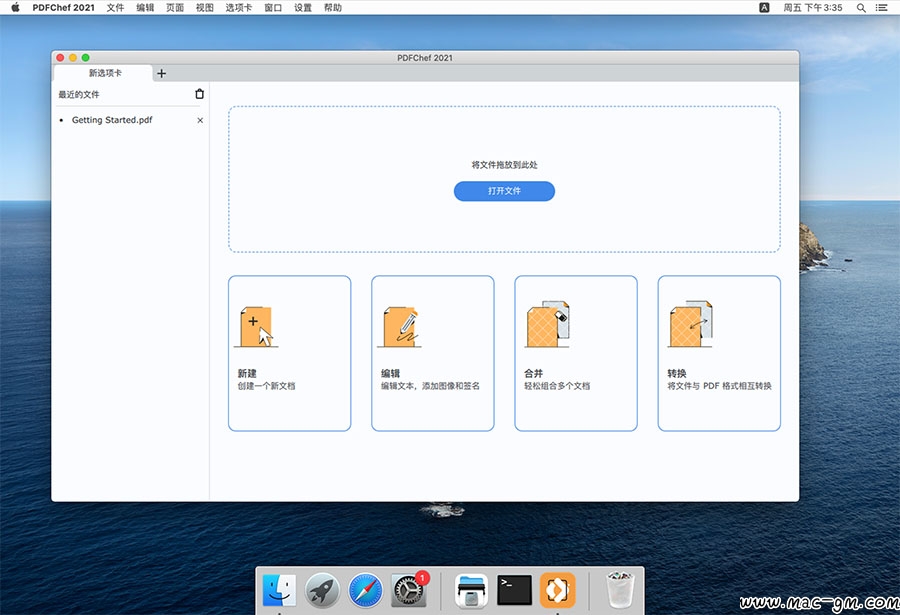
Task: Open the Notification Center list icon
Action: coord(882,7)
